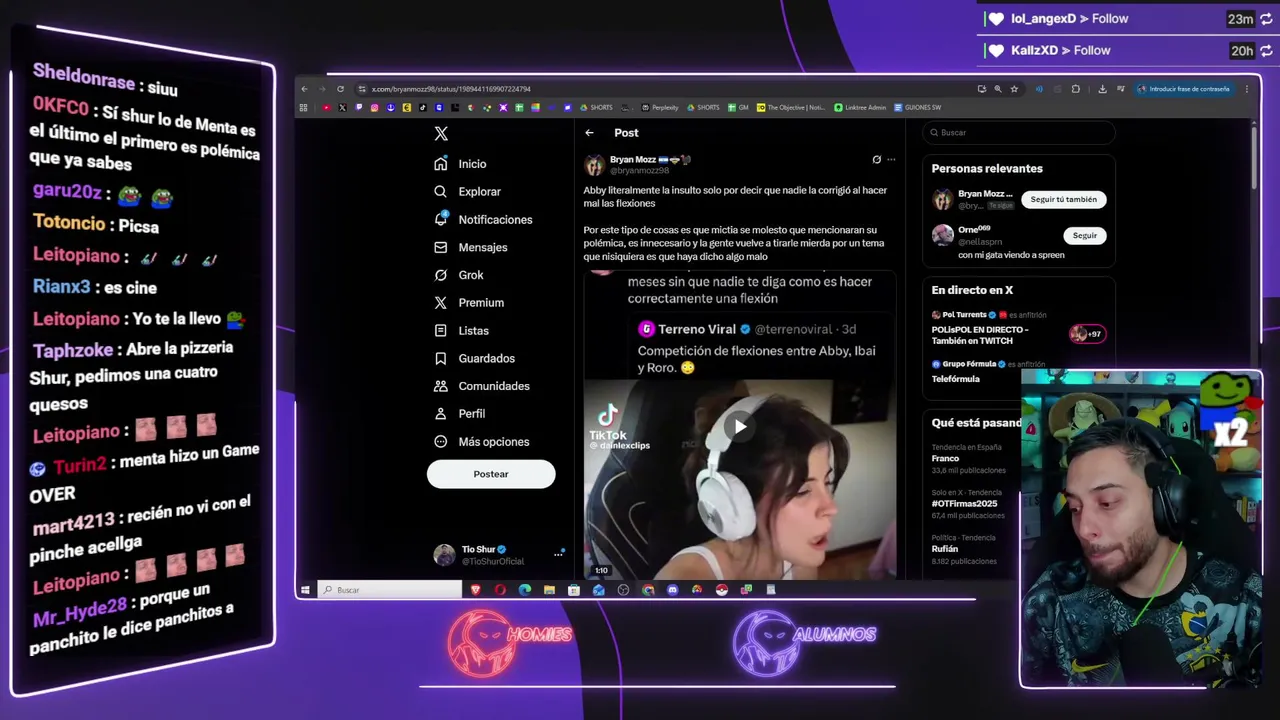Open Microsoft Store from taskbar
Screen dimensions: 1280x720
573,590
